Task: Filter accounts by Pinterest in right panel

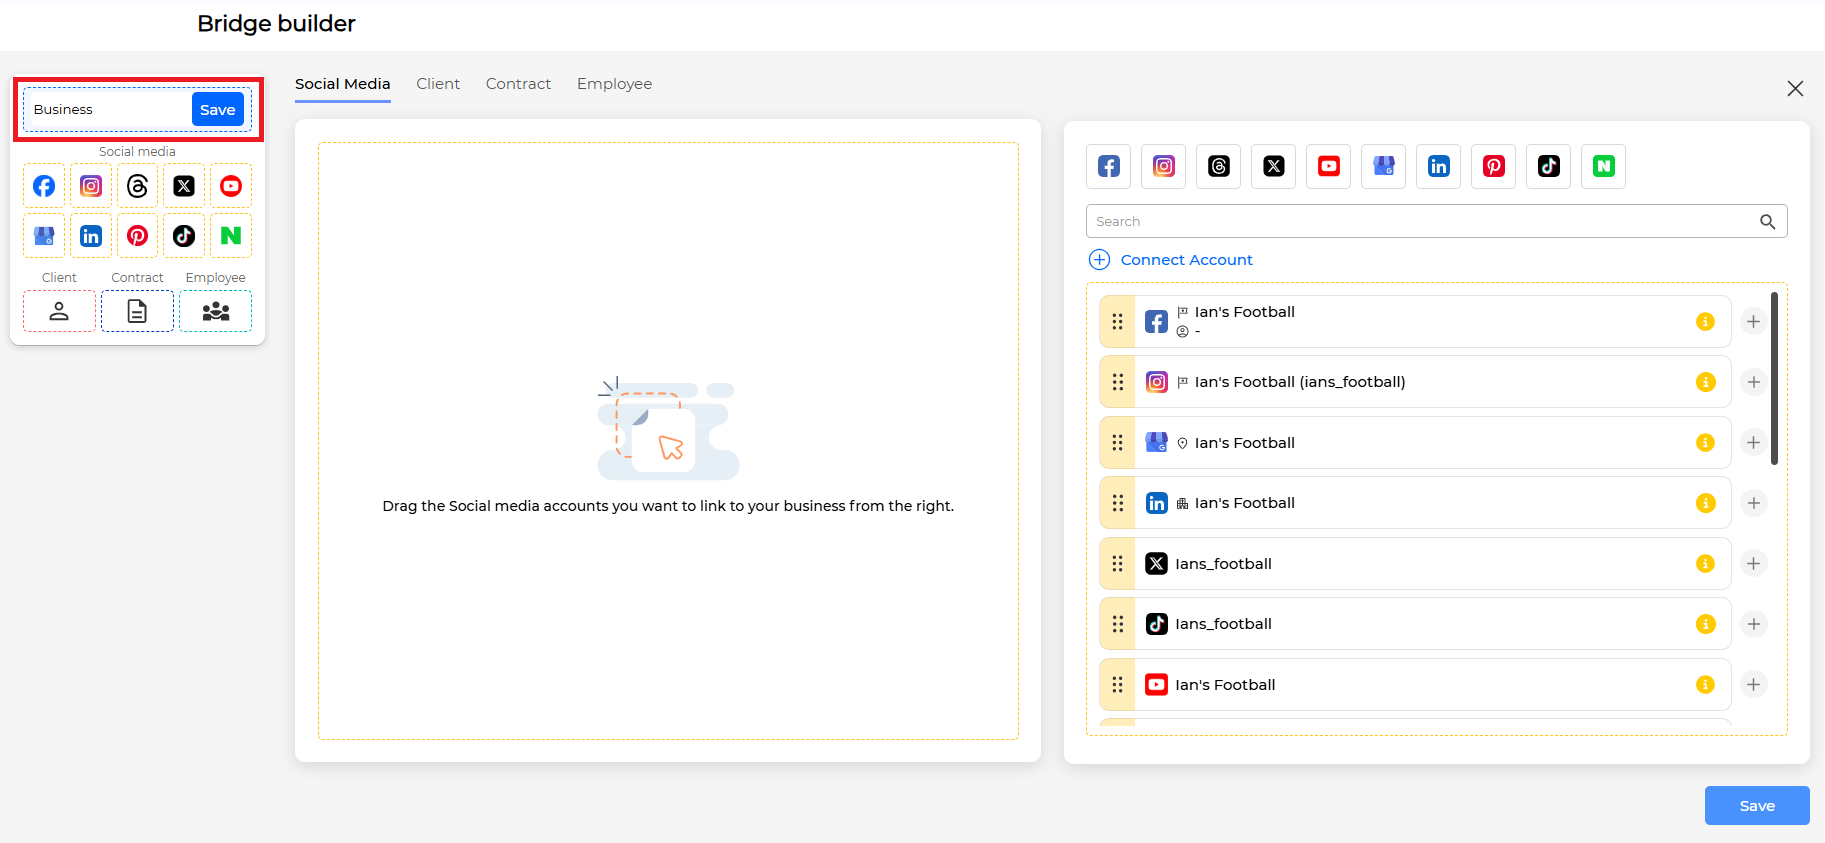Action: 1494,166
